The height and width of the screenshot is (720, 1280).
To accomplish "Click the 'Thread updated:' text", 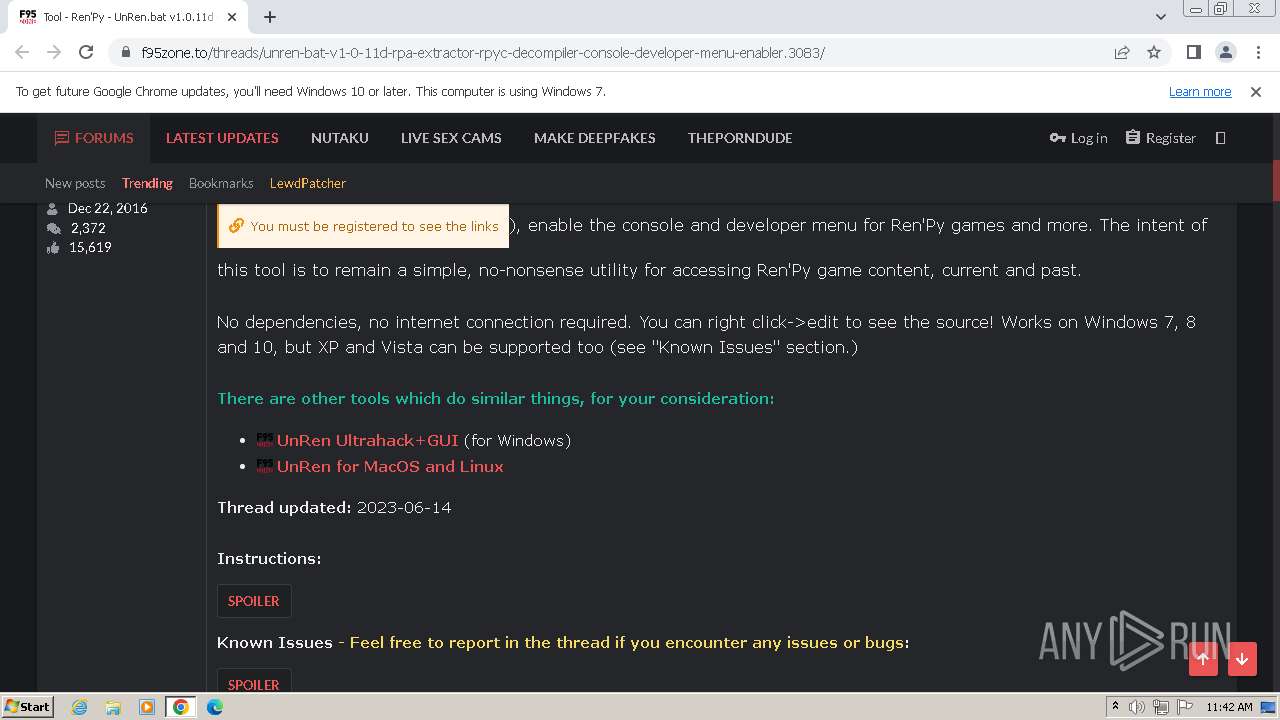I will (284, 507).
